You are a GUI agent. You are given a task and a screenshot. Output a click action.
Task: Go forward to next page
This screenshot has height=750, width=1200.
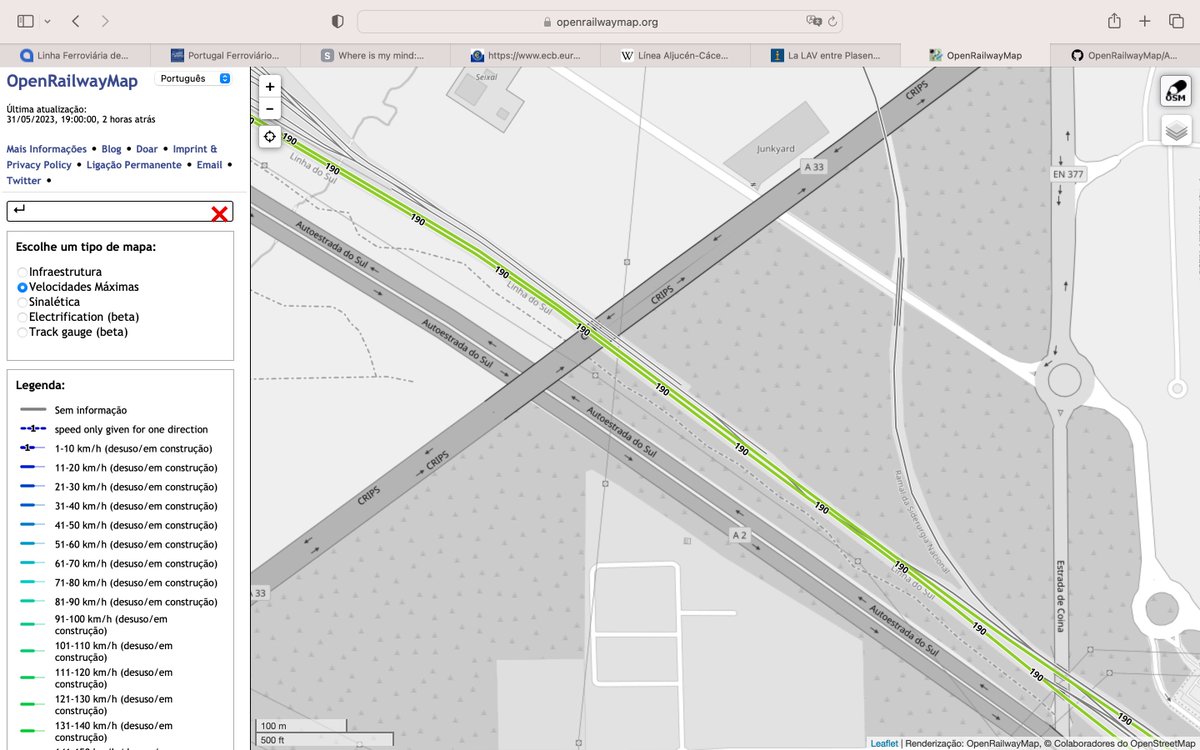[105, 21]
